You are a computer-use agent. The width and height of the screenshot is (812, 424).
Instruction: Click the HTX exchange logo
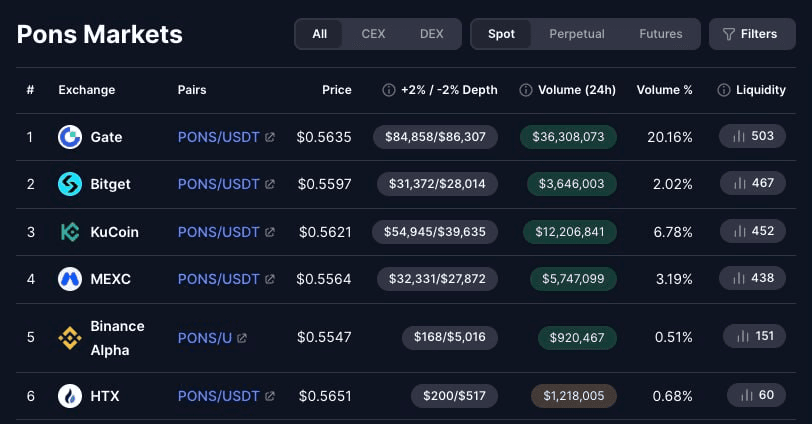point(70,396)
